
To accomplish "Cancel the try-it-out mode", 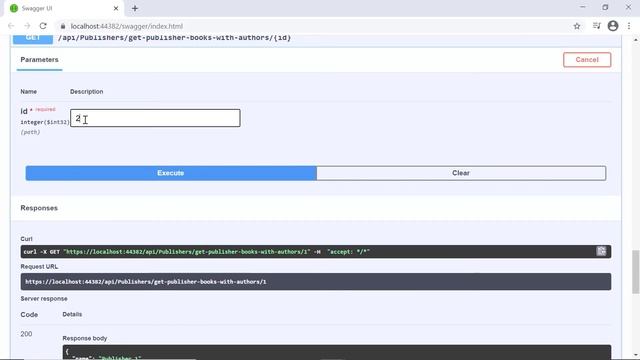I will (x=587, y=60).
